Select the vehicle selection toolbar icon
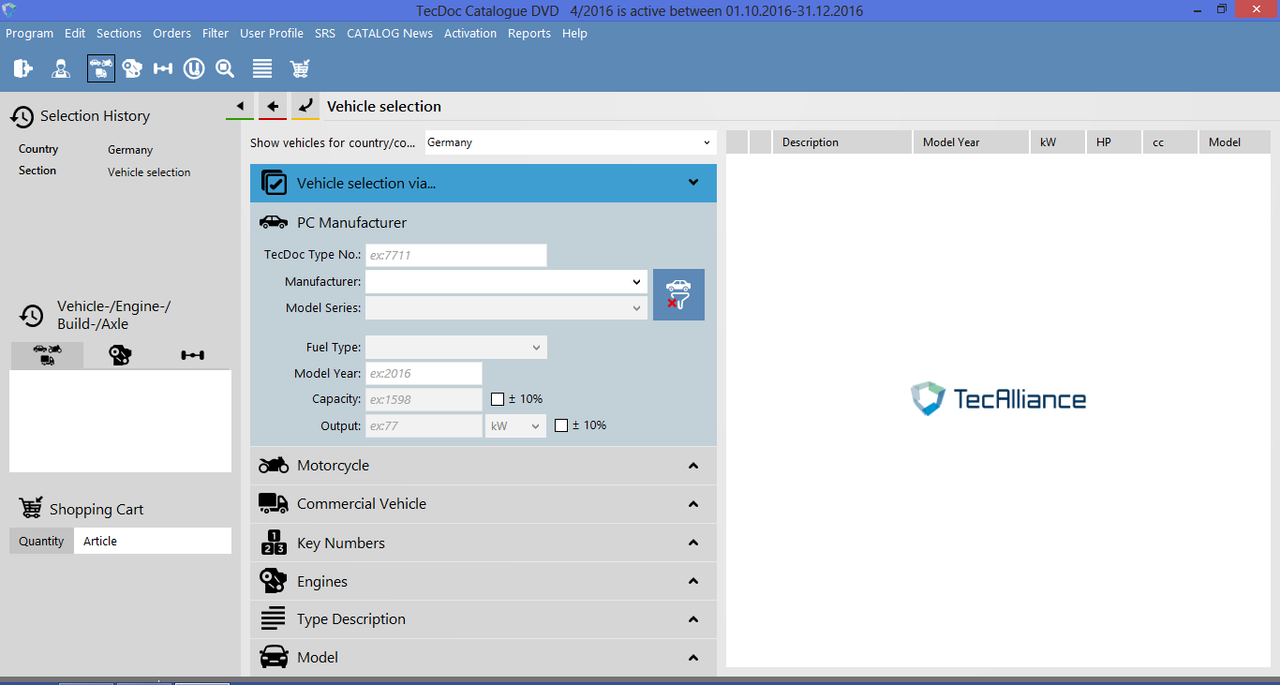 100,68
